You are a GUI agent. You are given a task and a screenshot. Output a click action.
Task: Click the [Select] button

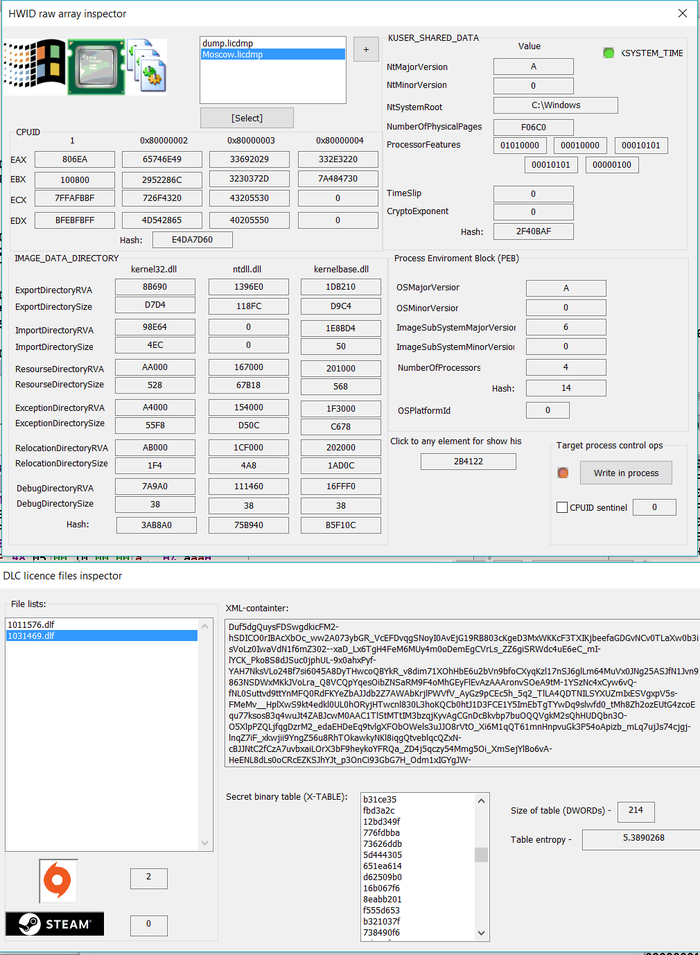click(x=247, y=118)
